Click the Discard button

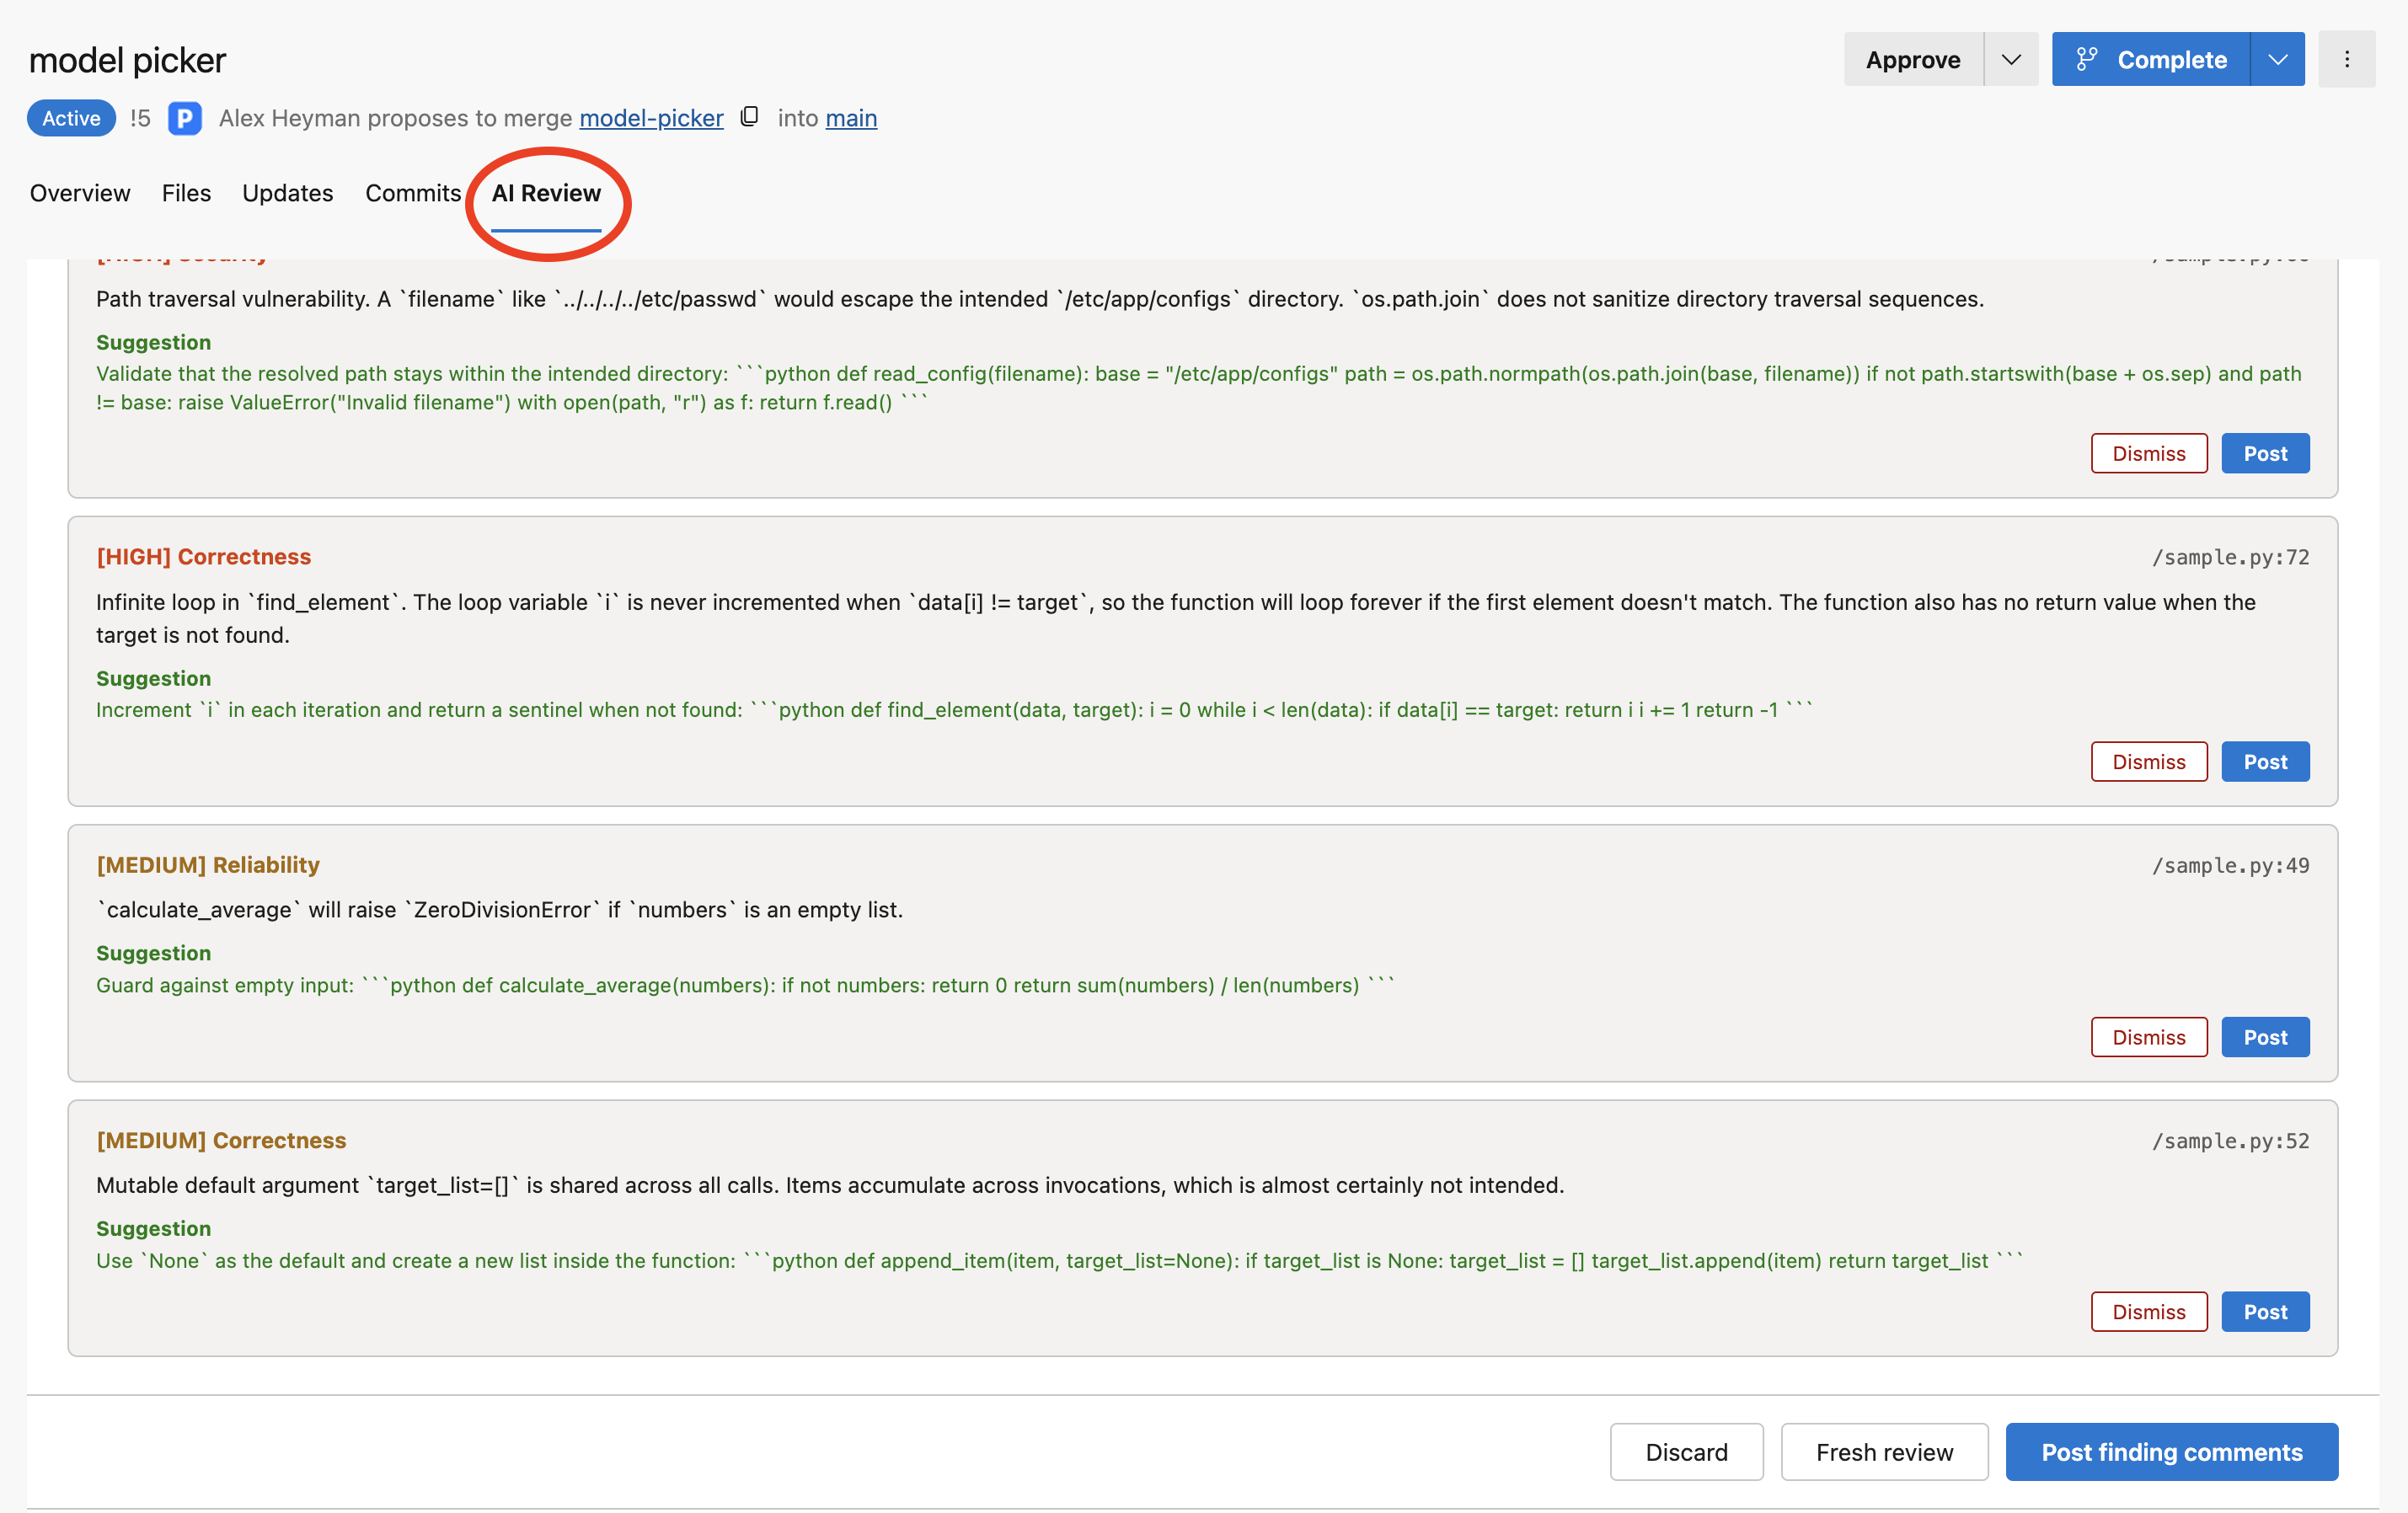point(1686,1451)
